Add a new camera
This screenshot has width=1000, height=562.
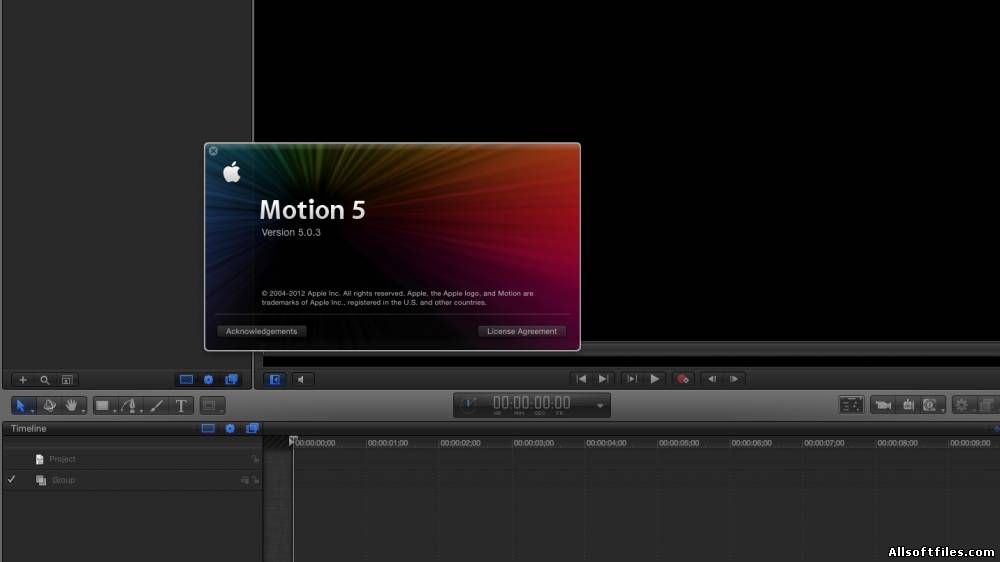click(x=882, y=405)
